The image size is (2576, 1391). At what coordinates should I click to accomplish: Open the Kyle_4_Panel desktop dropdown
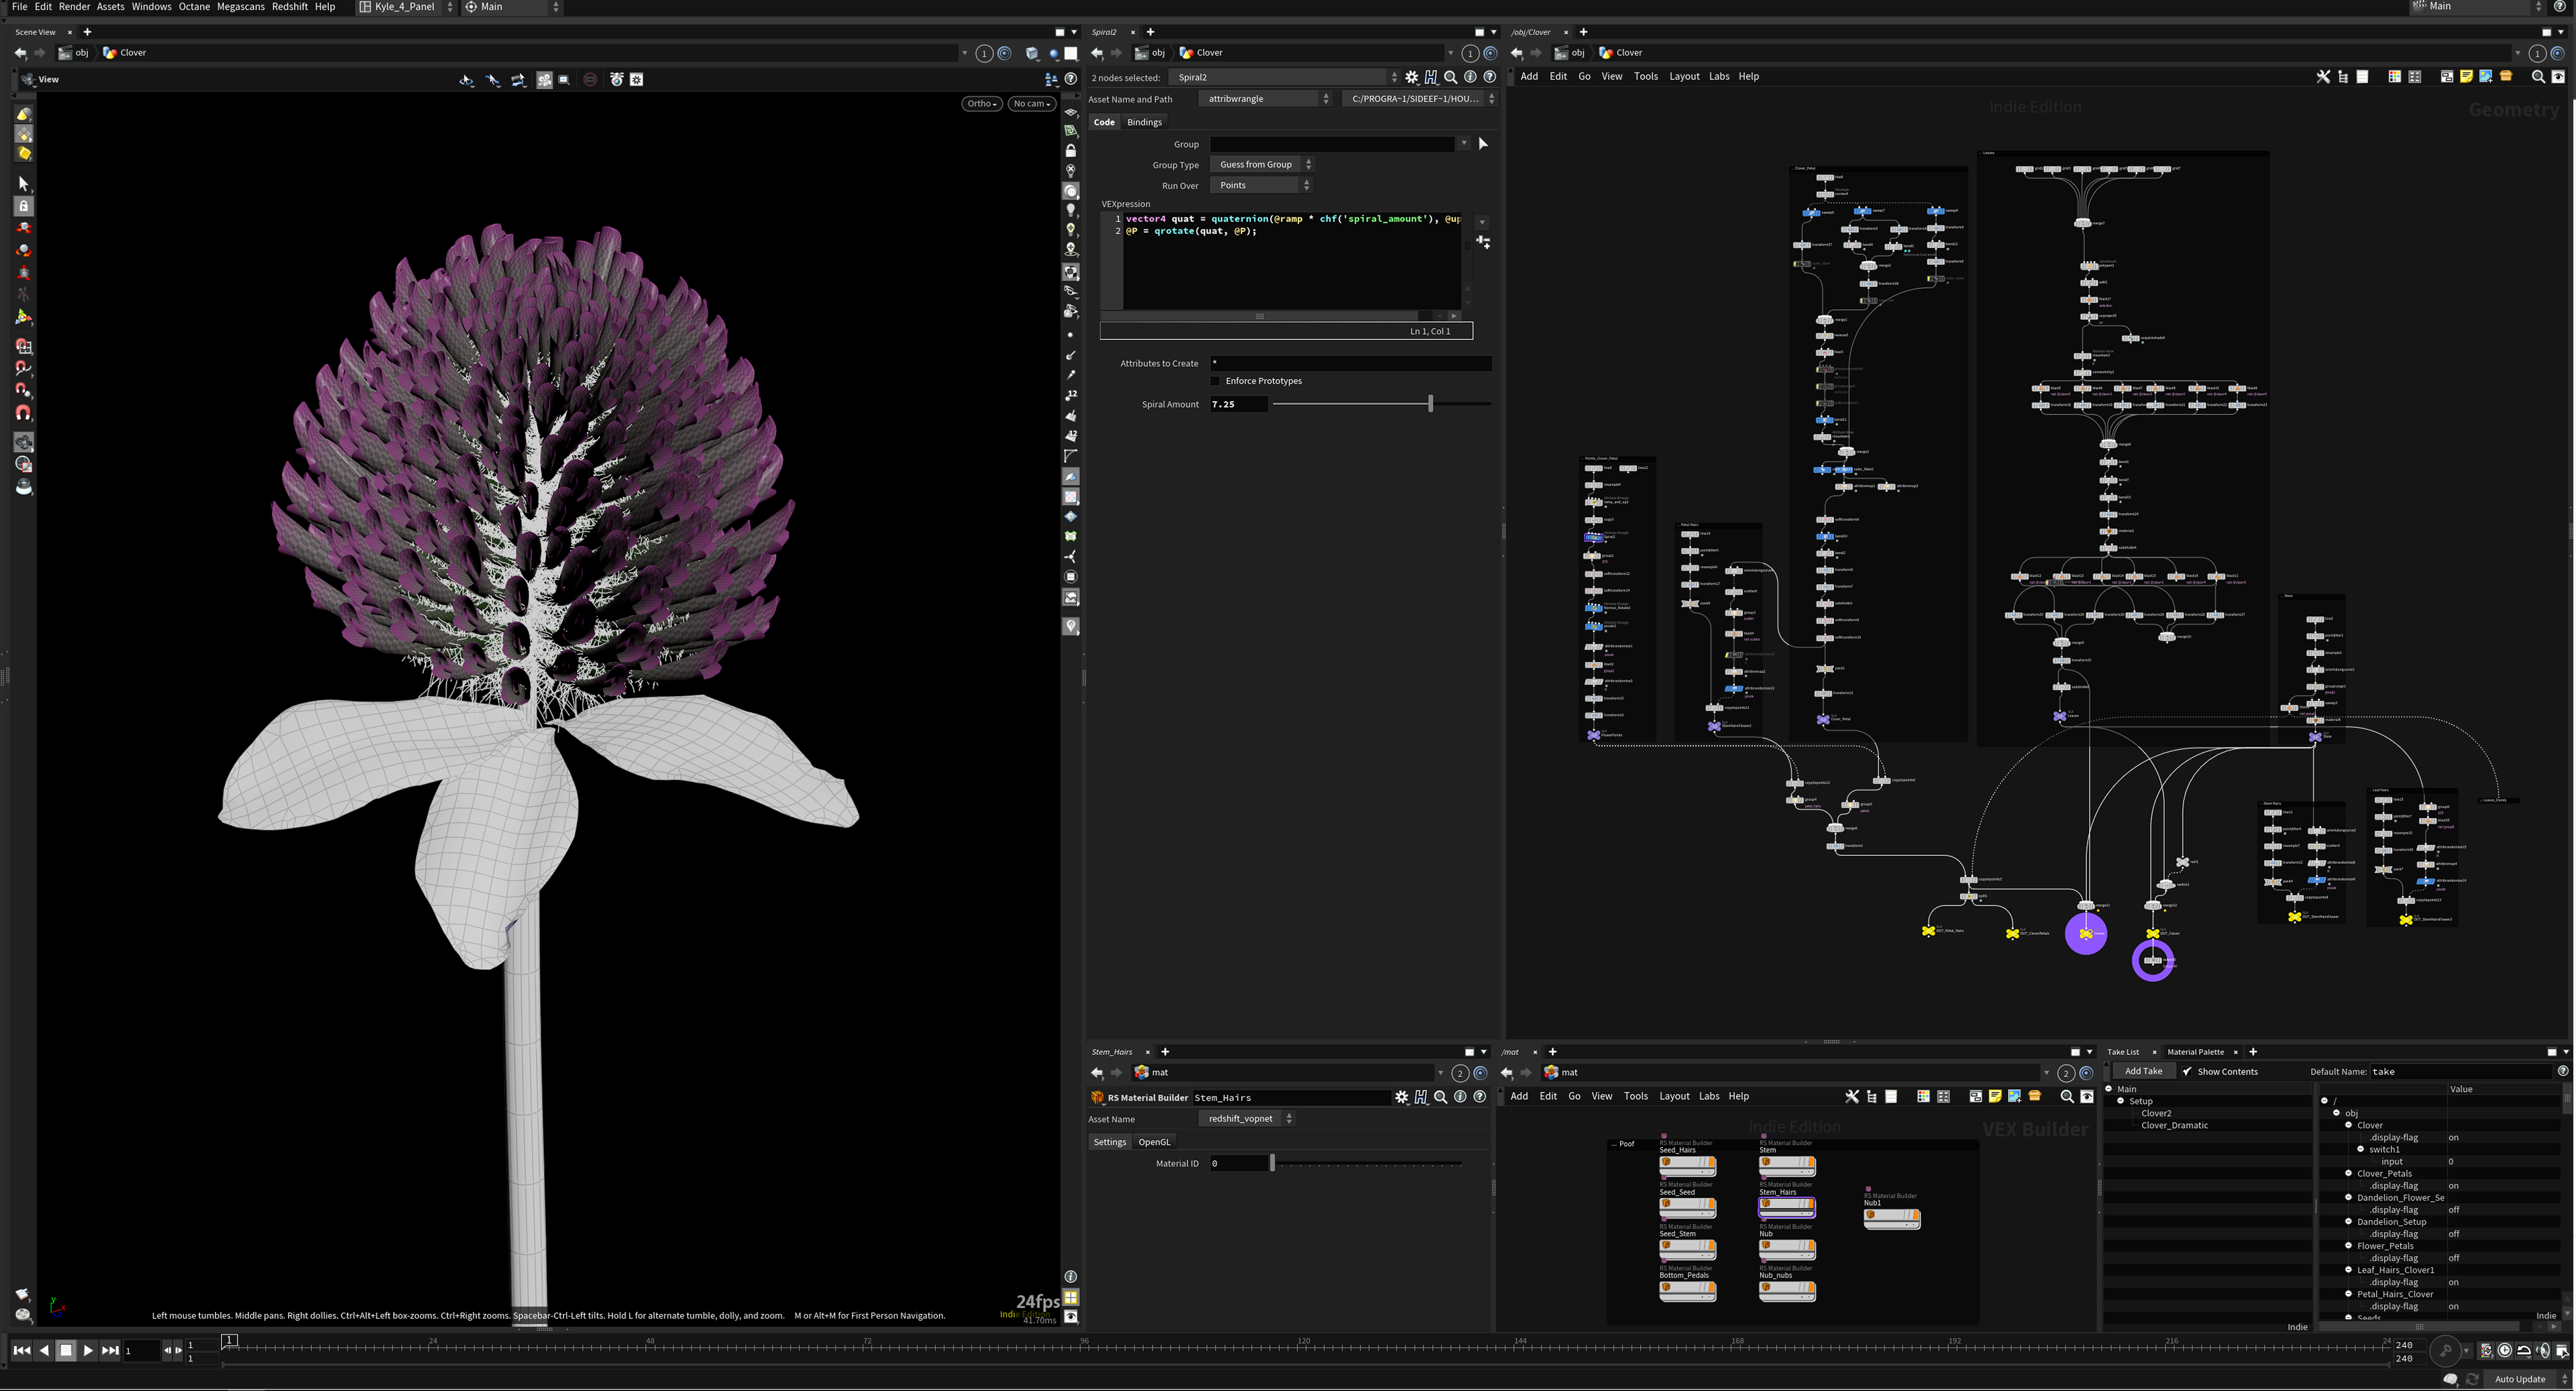pyautogui.click(x=405, y=7)
